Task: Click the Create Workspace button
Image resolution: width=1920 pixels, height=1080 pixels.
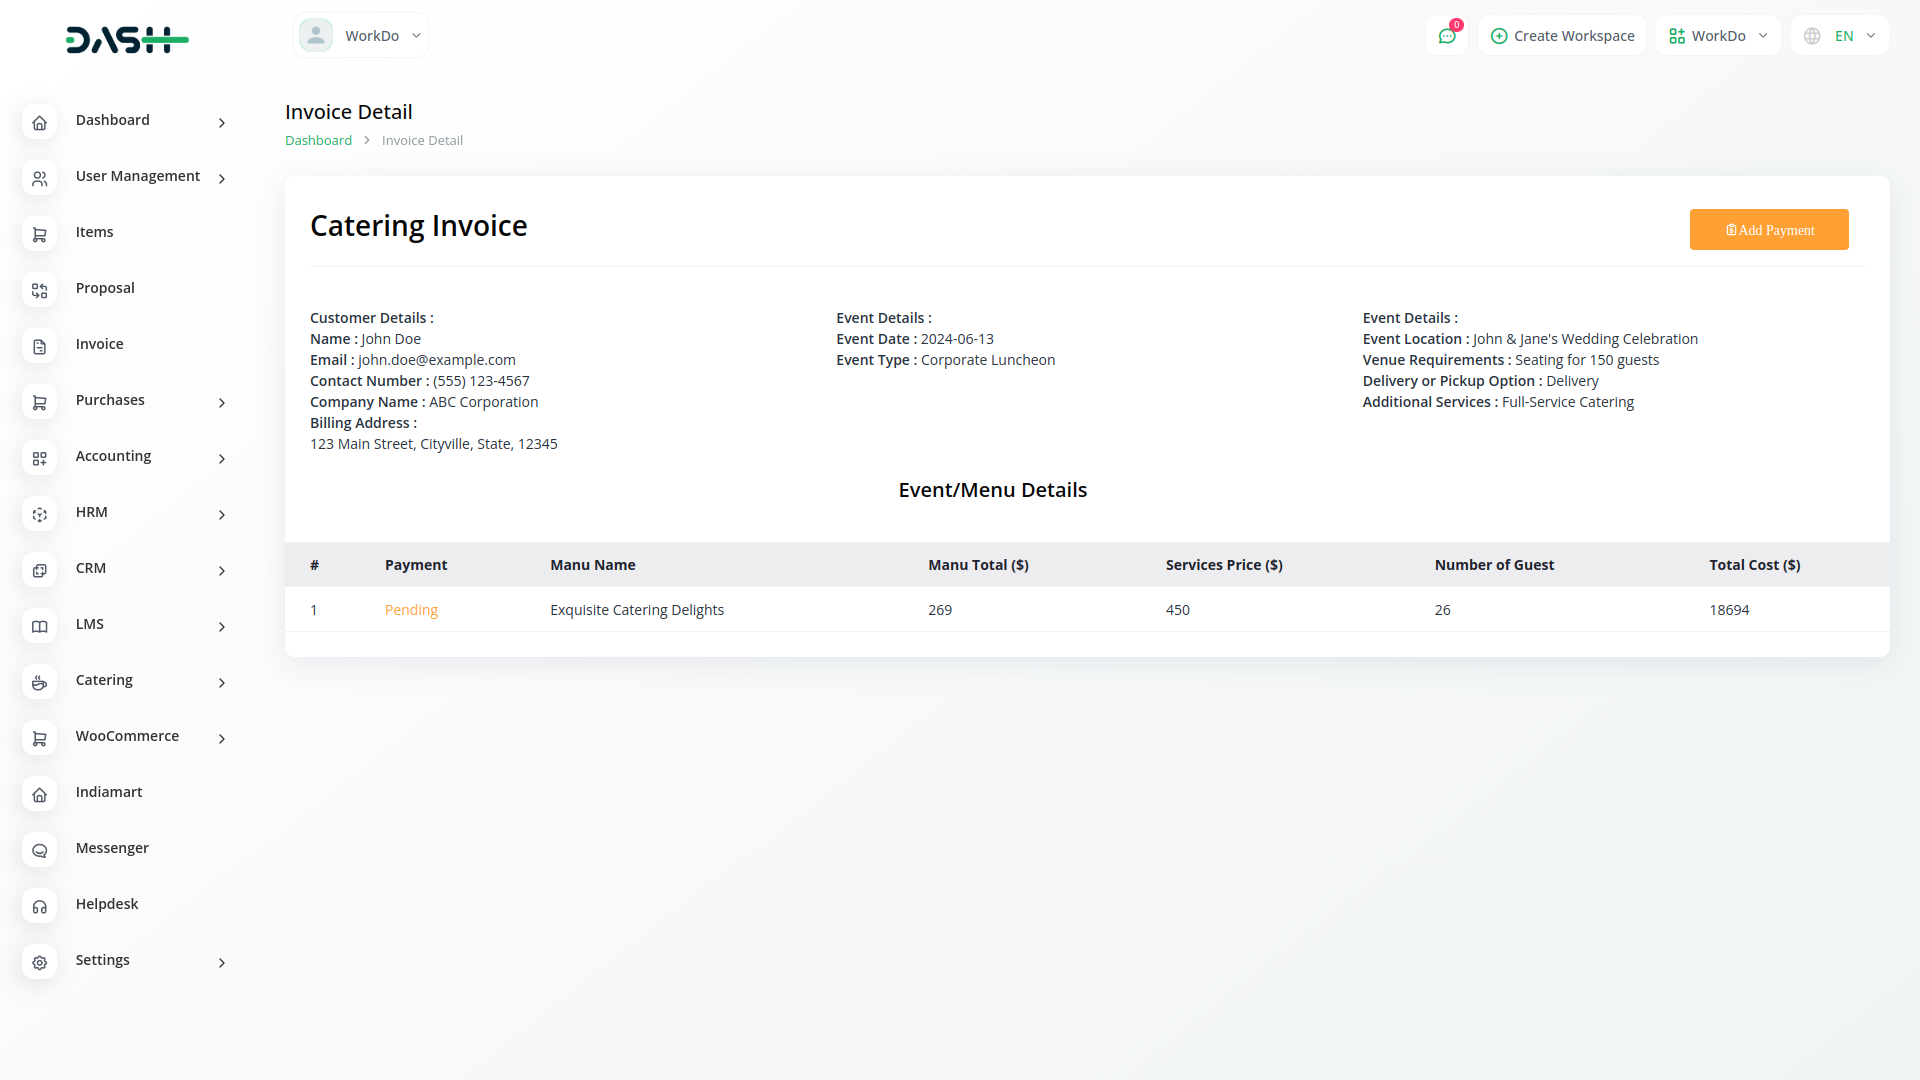Action: [1562, 36]
